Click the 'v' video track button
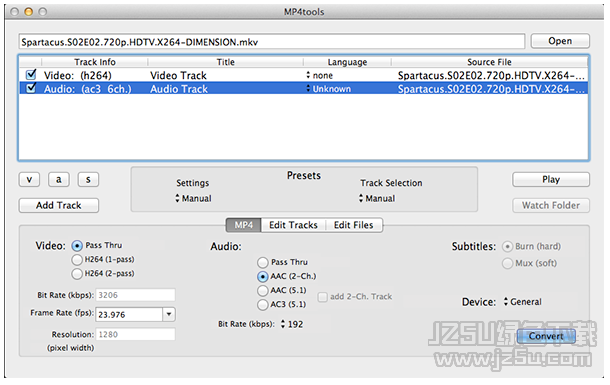The height and width of the screenshot is (385, 610). [x=29, y=179]
